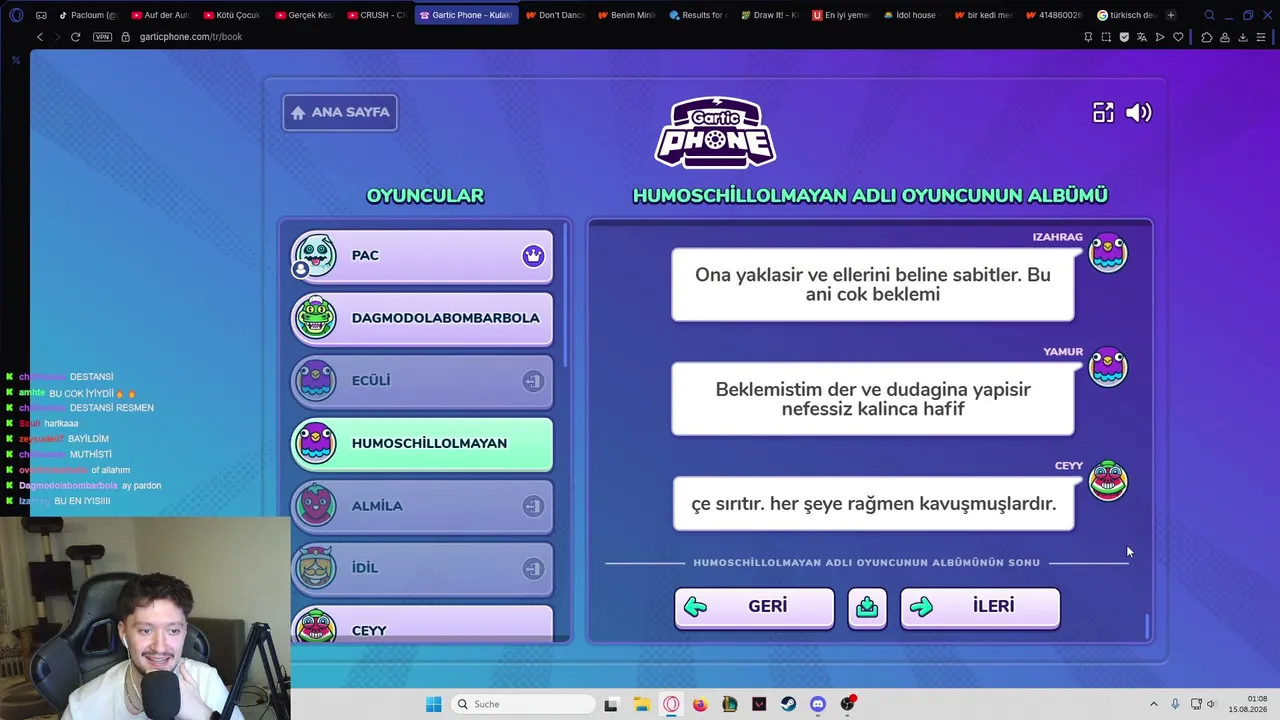This screenshot has height=720, width=1280.
Task: Click the message 'Ona yaklasir ve ellerini beline sabitler'
Action: (x=873, y=285)
